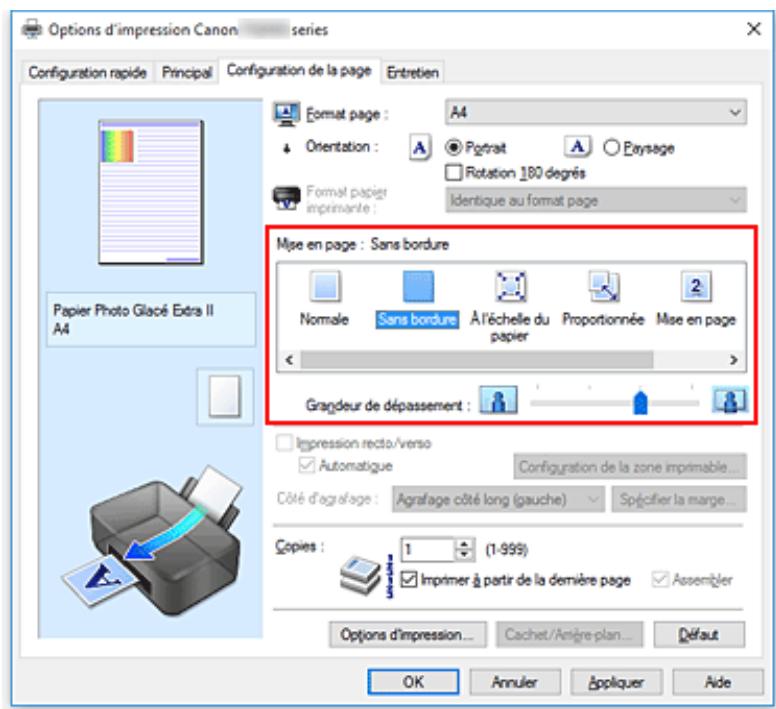Click the printer illustration graphic
This screenshot has height=709, width=776.
[153, 539]
